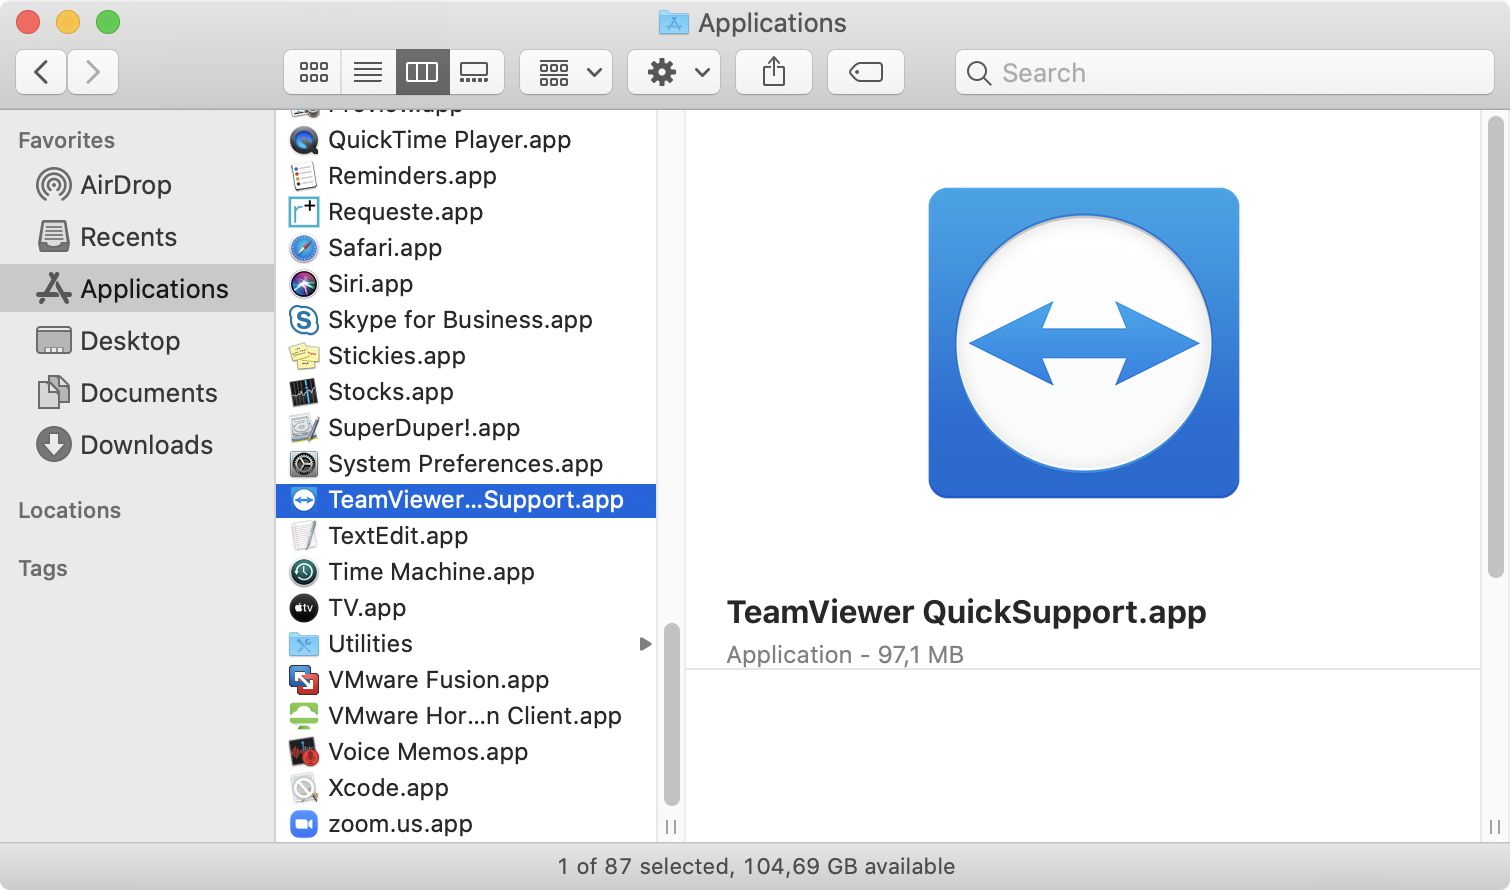The image size is (1510, 890).
Task: Click the QuickTime Player app icon
Action: (x=304, y=140)
